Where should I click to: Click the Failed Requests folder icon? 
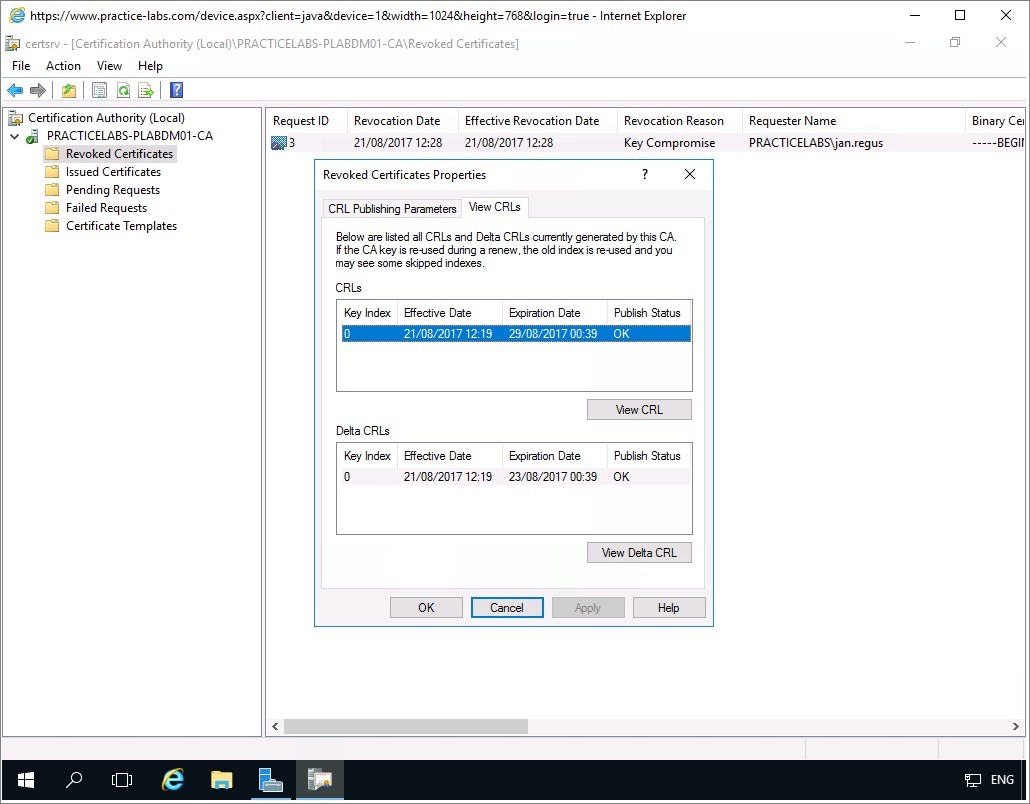tap(52, 208)
